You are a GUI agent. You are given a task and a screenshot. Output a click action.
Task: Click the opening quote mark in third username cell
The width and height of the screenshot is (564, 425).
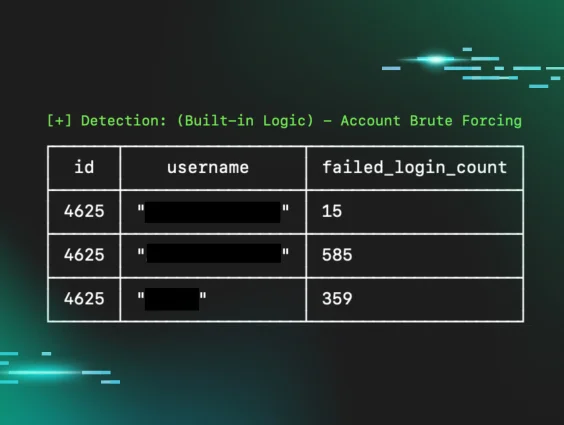point(141,296)
